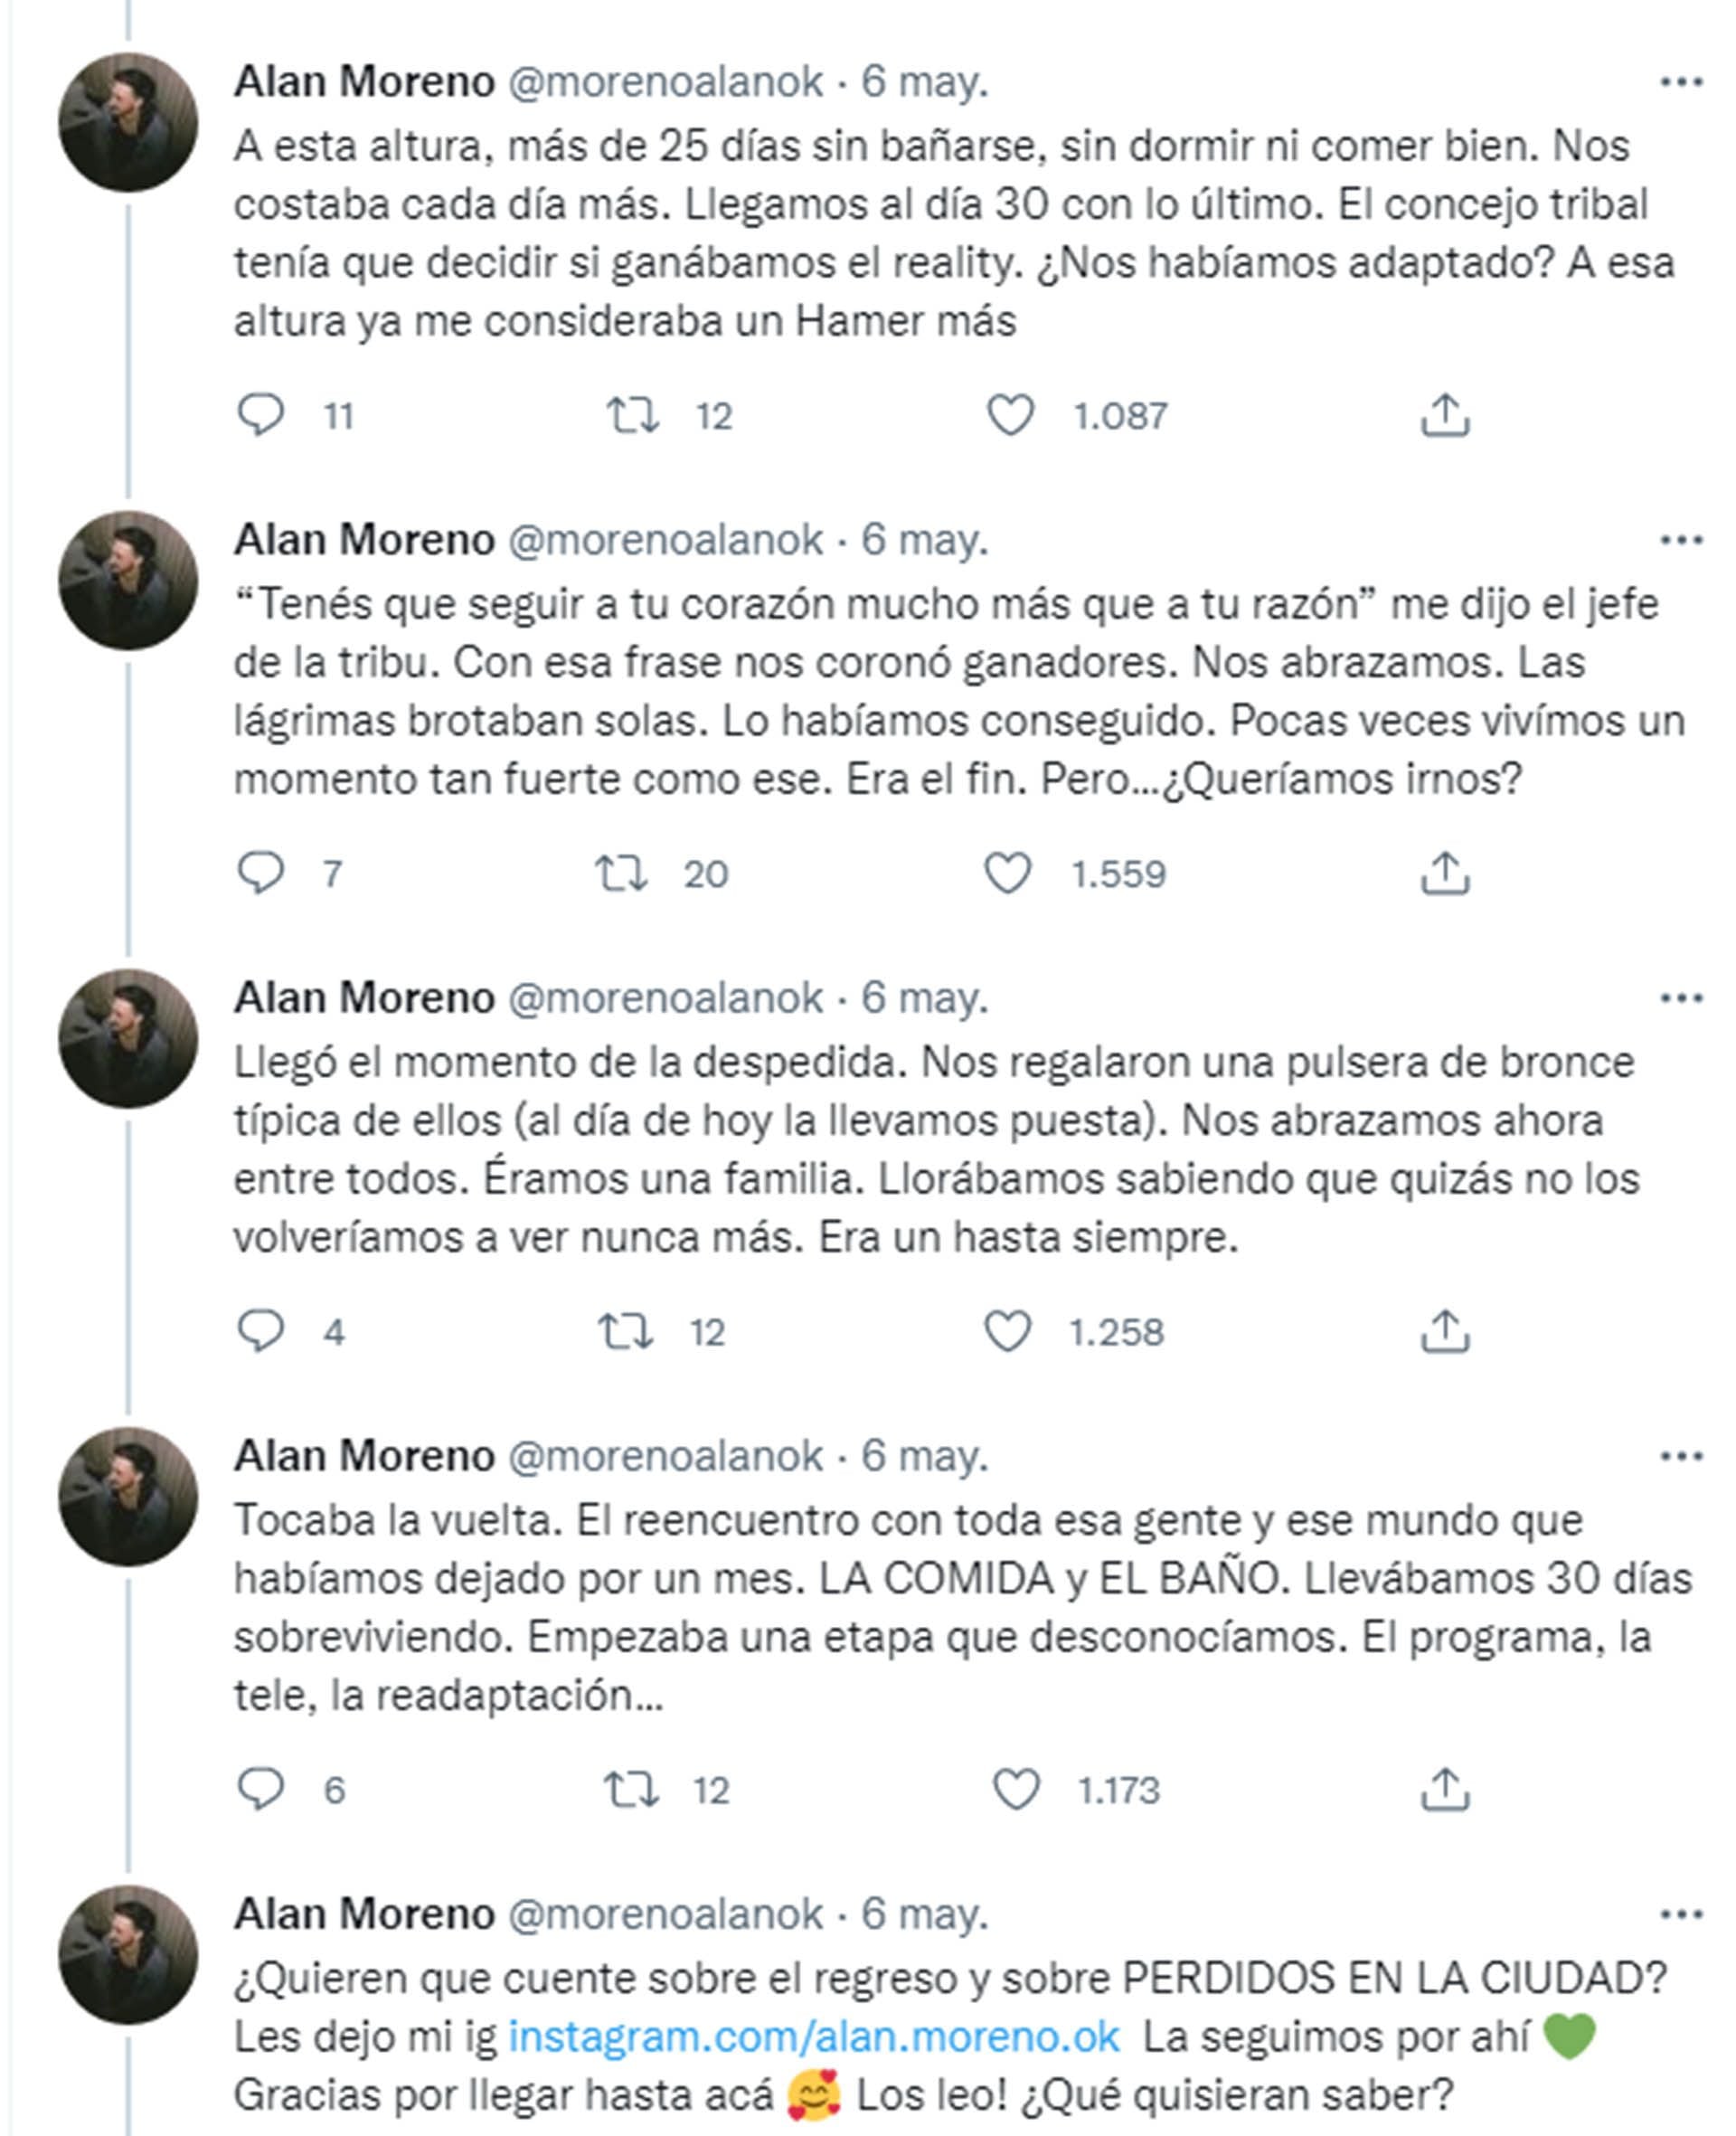Open the three-dot menu on the PERDIDOS EN LA CIUDAD tweet

click(x=1680, y=1915)
